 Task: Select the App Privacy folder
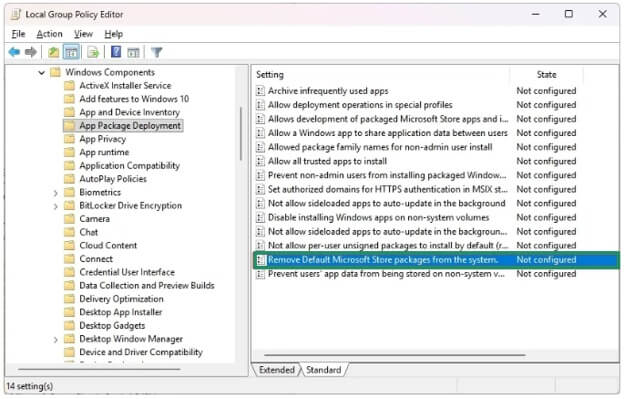tap(102, 139)
